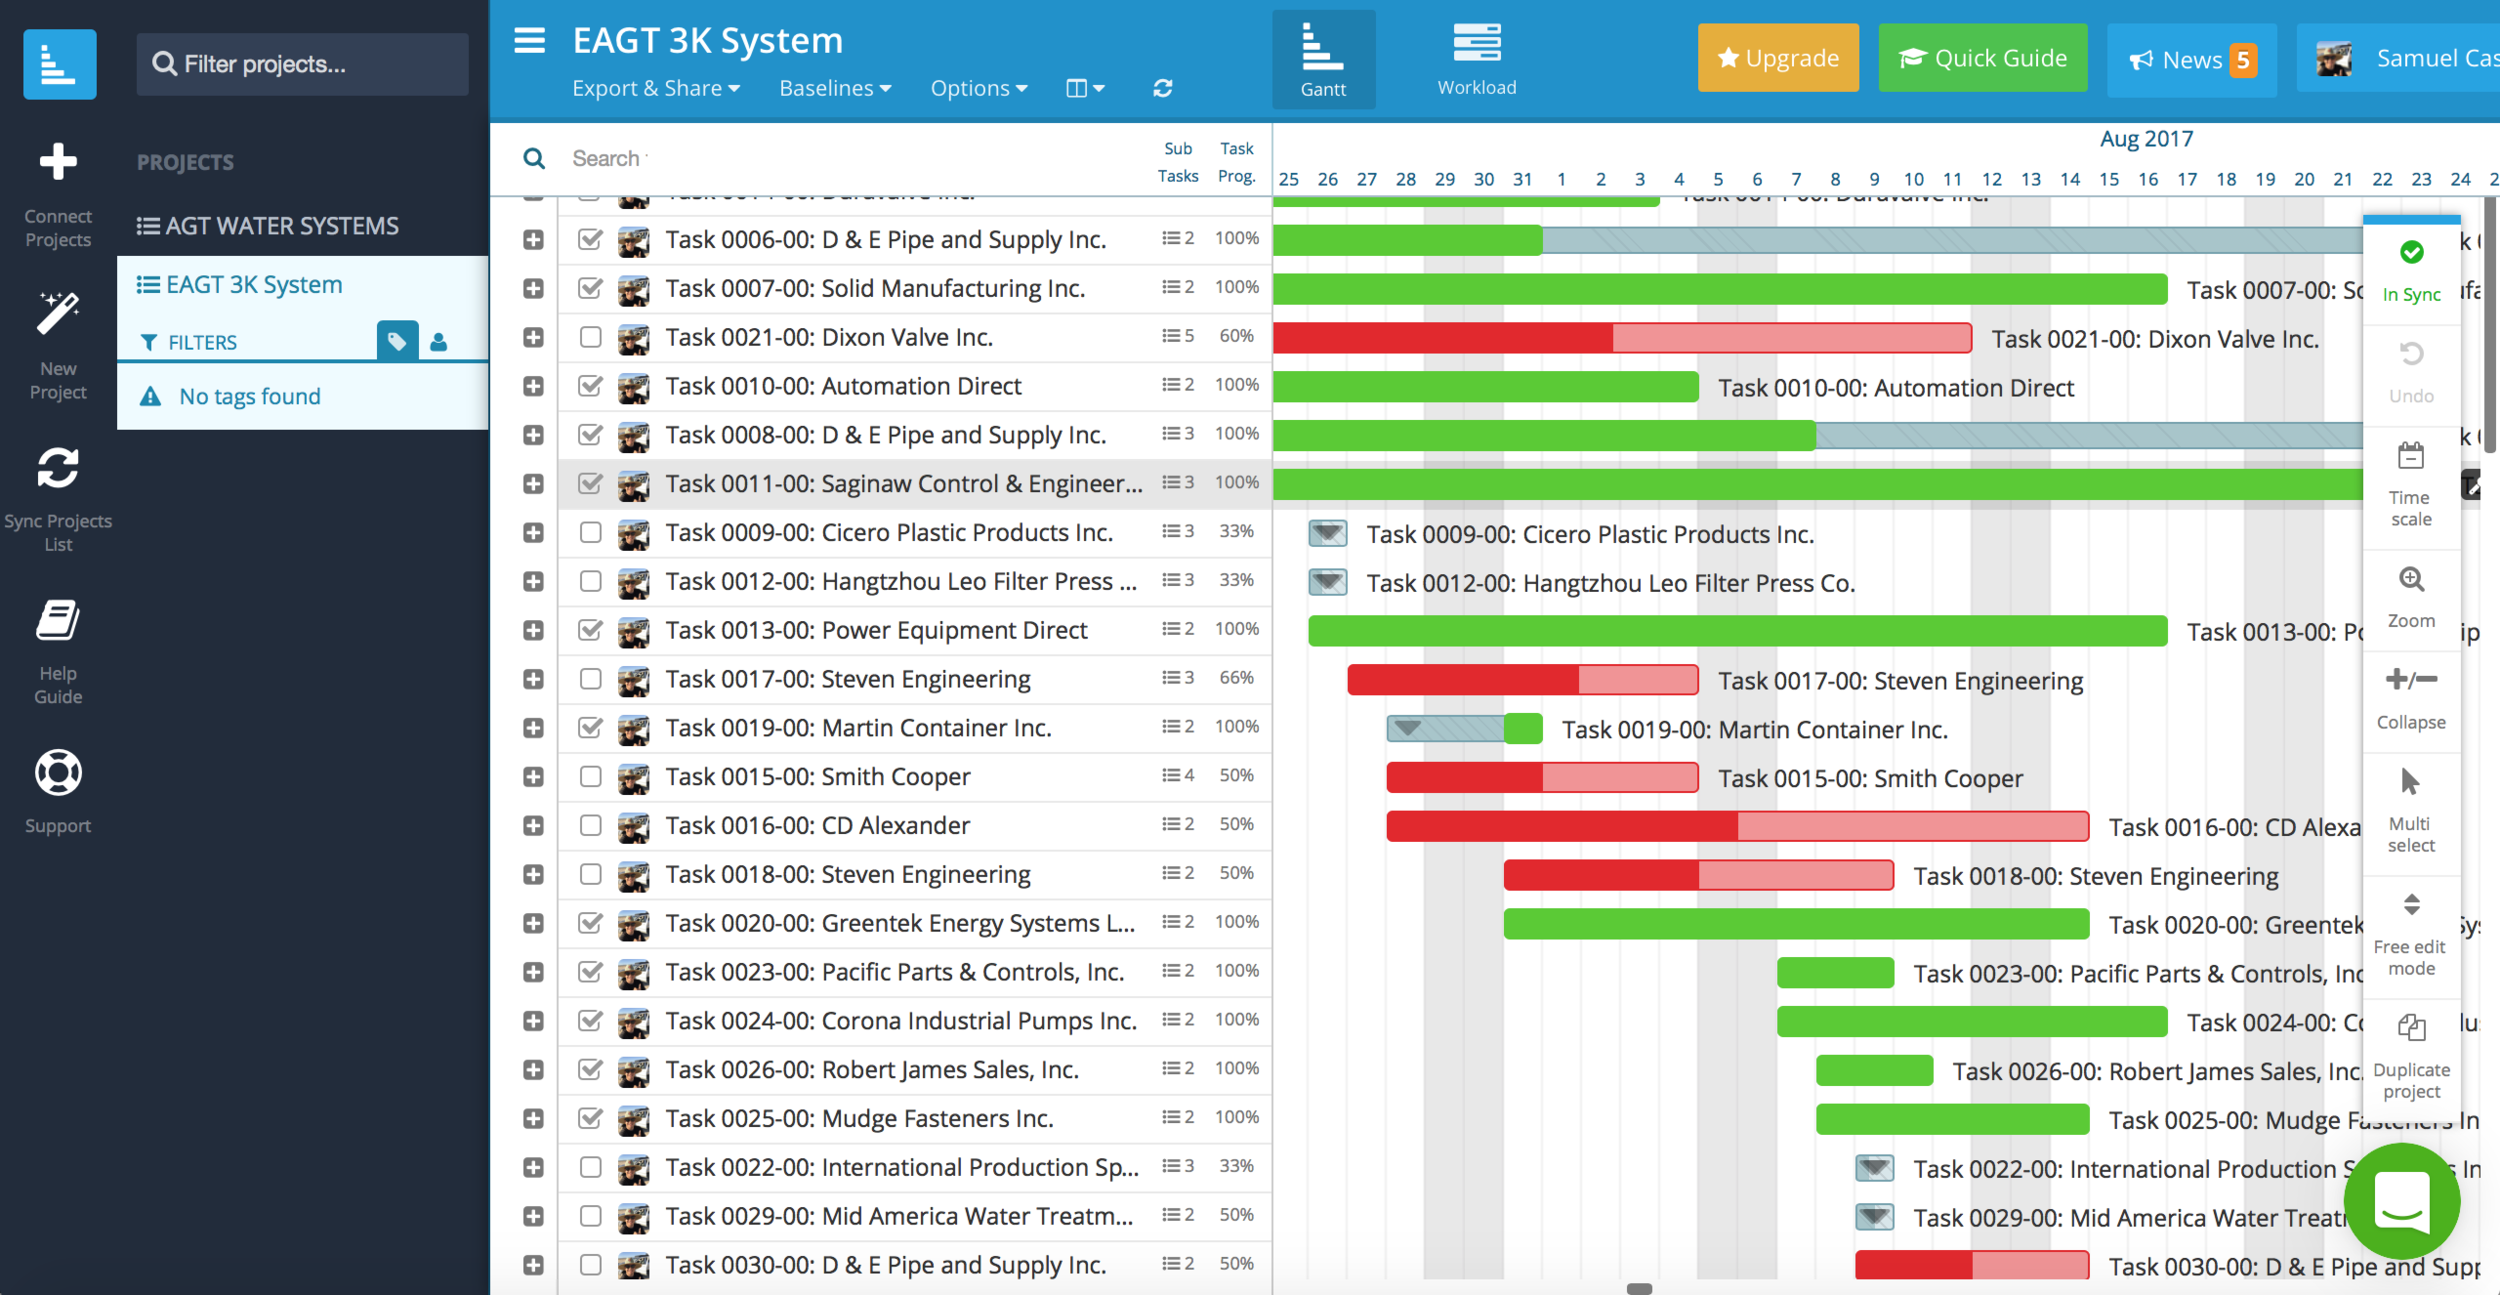Open the Zoom tool
Viewport: 2500px width, 1295px height.
click(2411, 597)
